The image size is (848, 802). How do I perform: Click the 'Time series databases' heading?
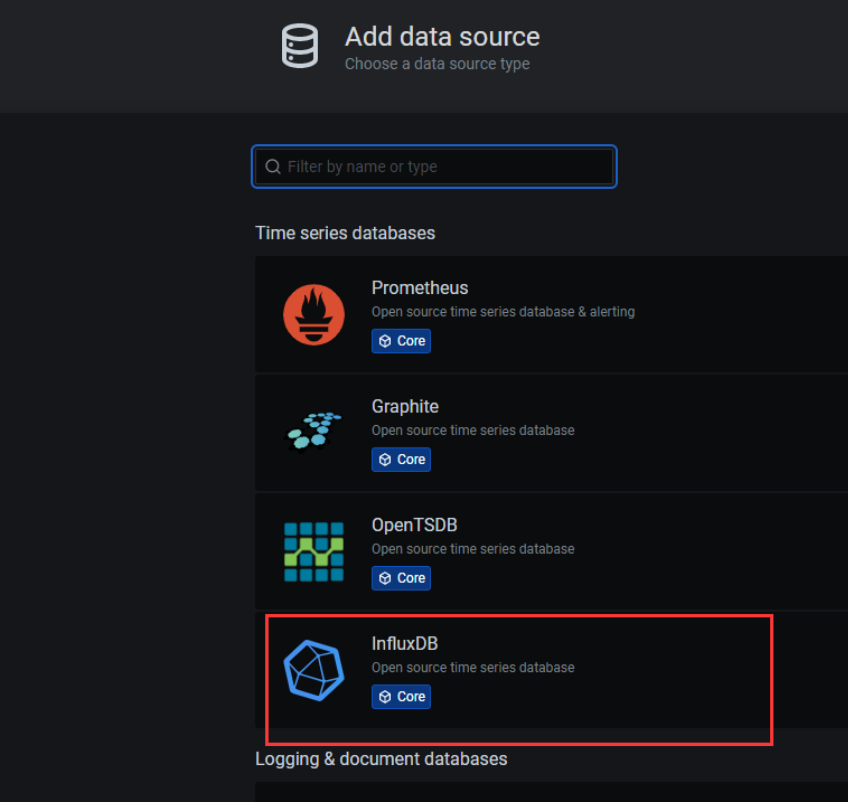[345, 233]
